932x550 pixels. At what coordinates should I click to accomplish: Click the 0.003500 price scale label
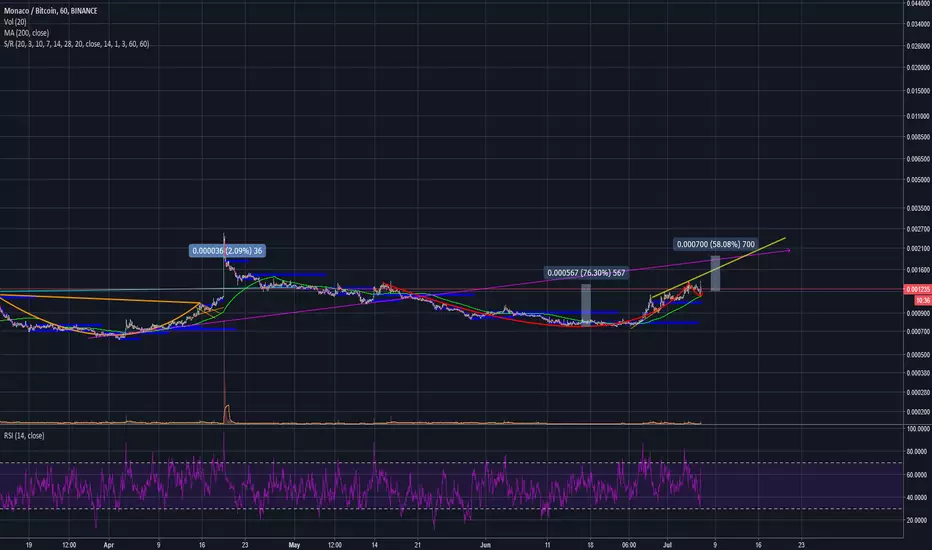click(x=918, y=209)
